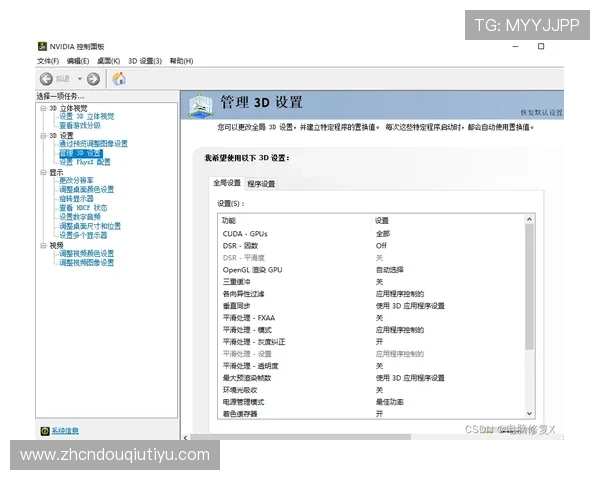Select the 三重缓冲 setting row
Image resolution: width=600 pixels, height=480 pixels.
pos(371,282)
